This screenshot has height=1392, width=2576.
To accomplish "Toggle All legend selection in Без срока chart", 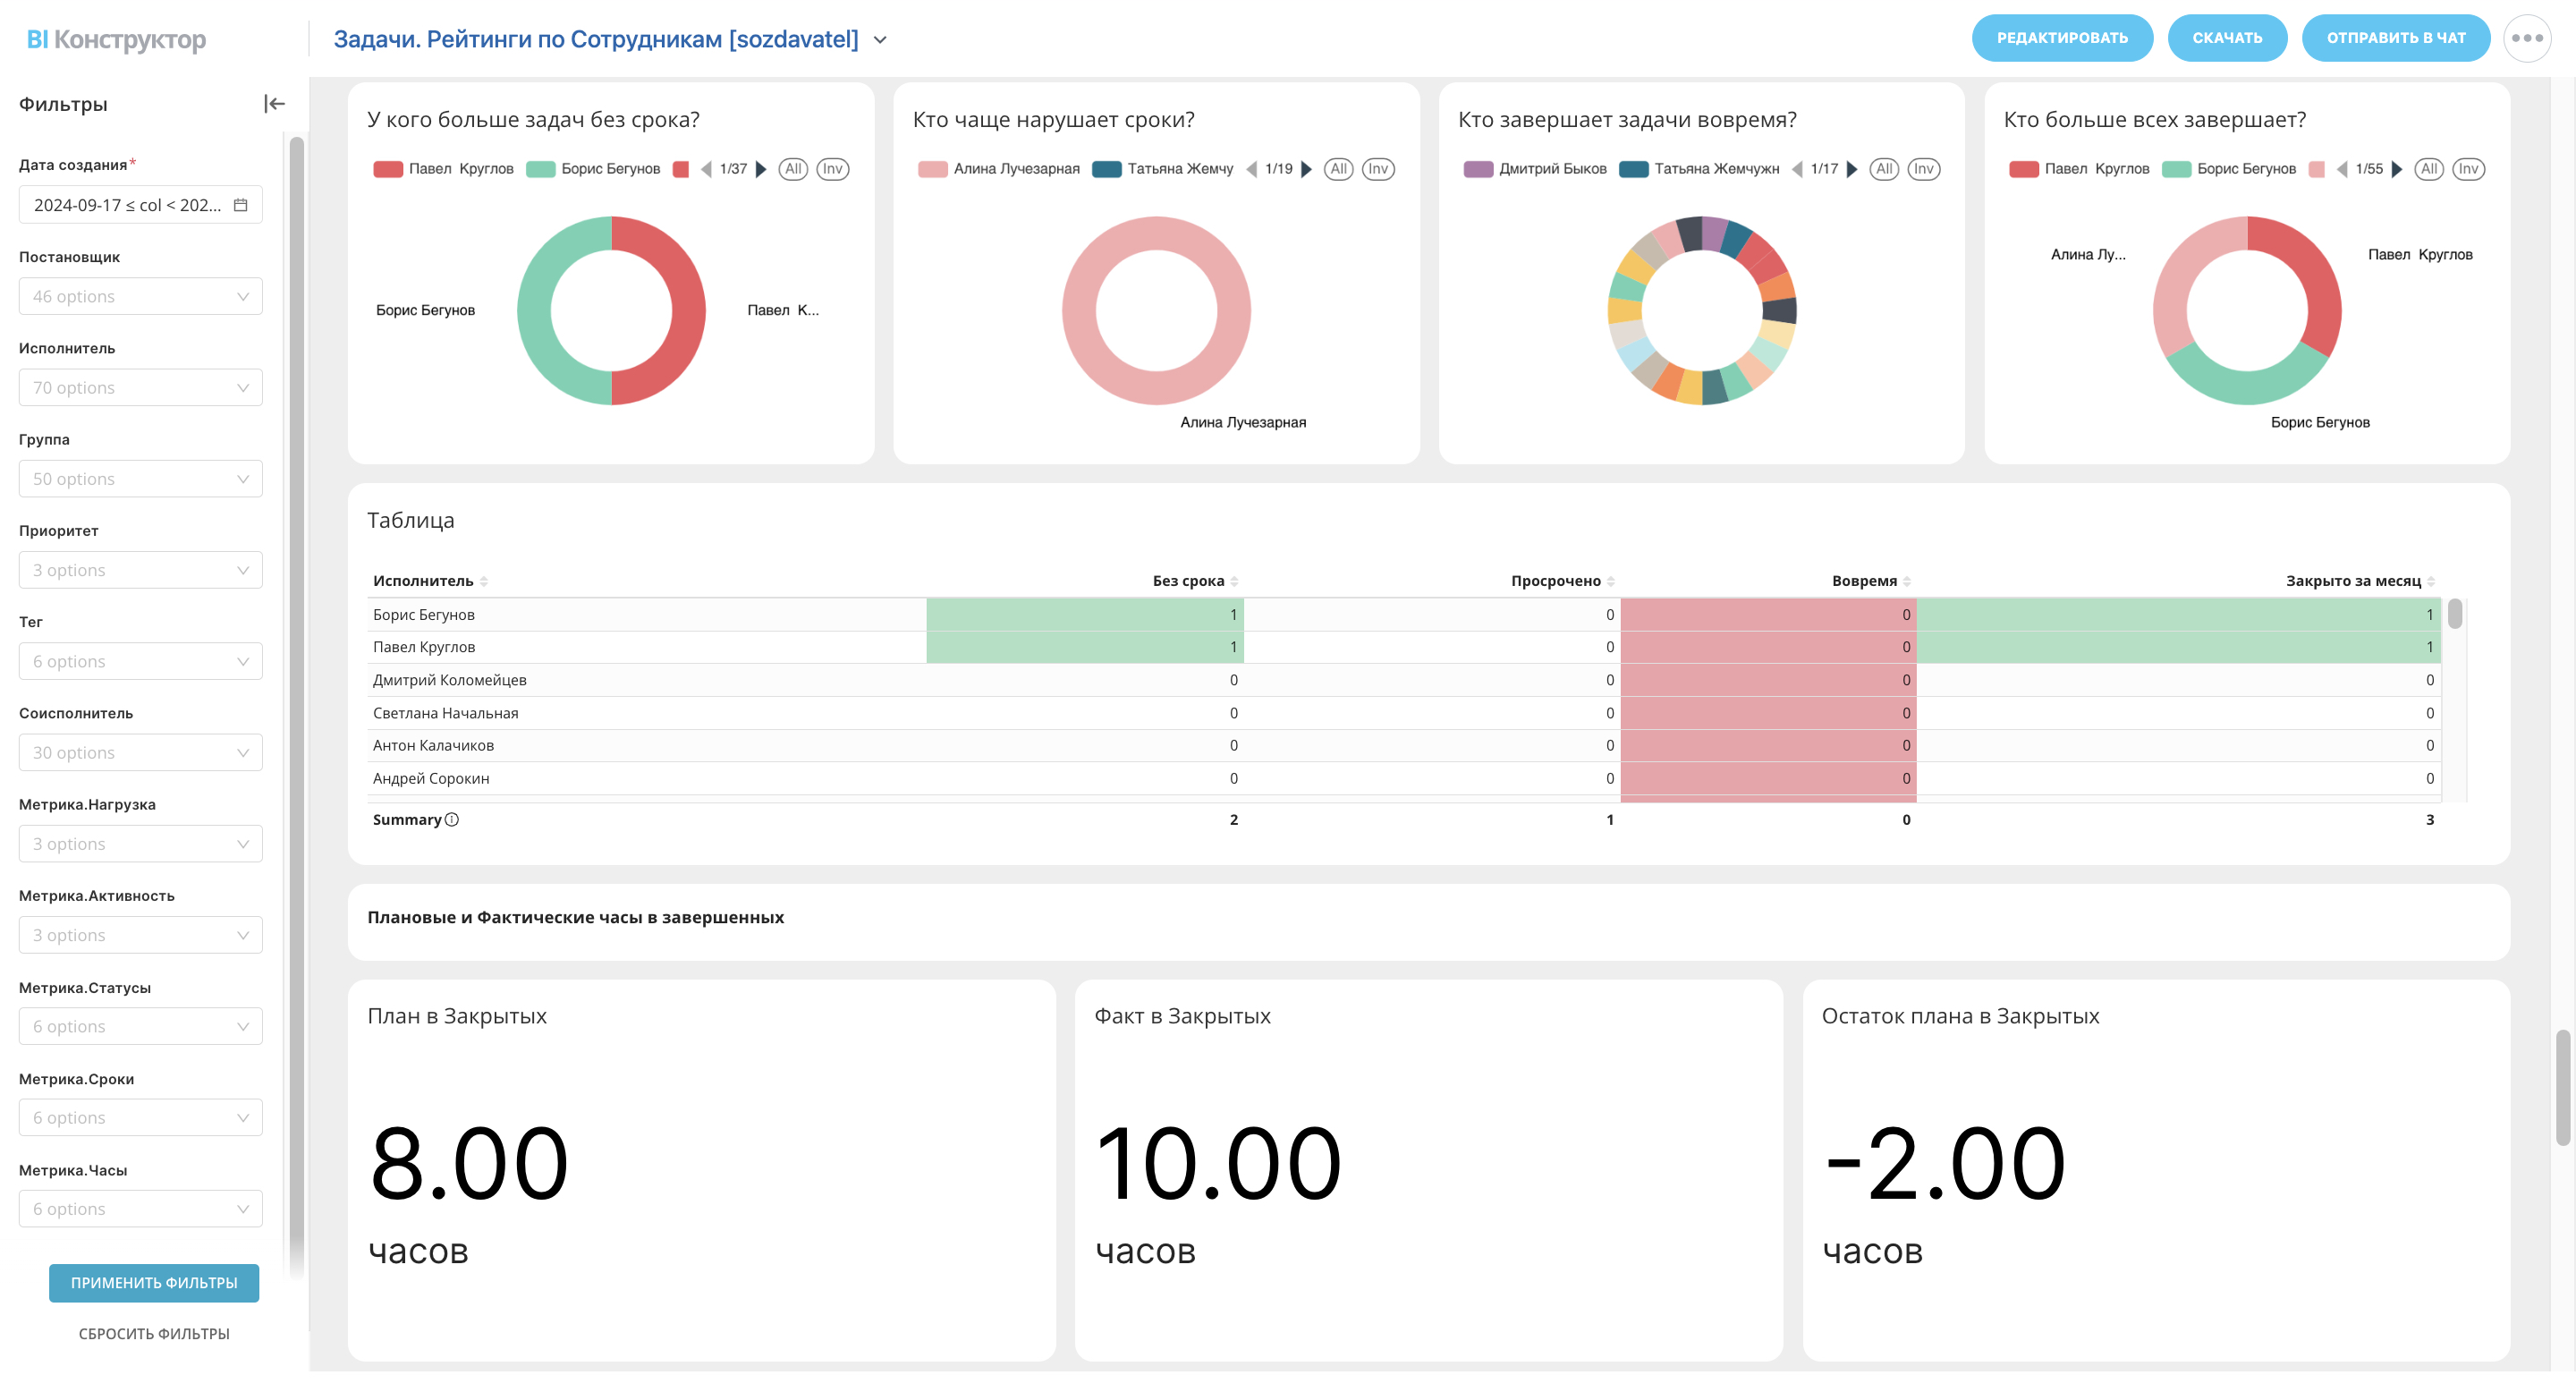I will [793, 169].
